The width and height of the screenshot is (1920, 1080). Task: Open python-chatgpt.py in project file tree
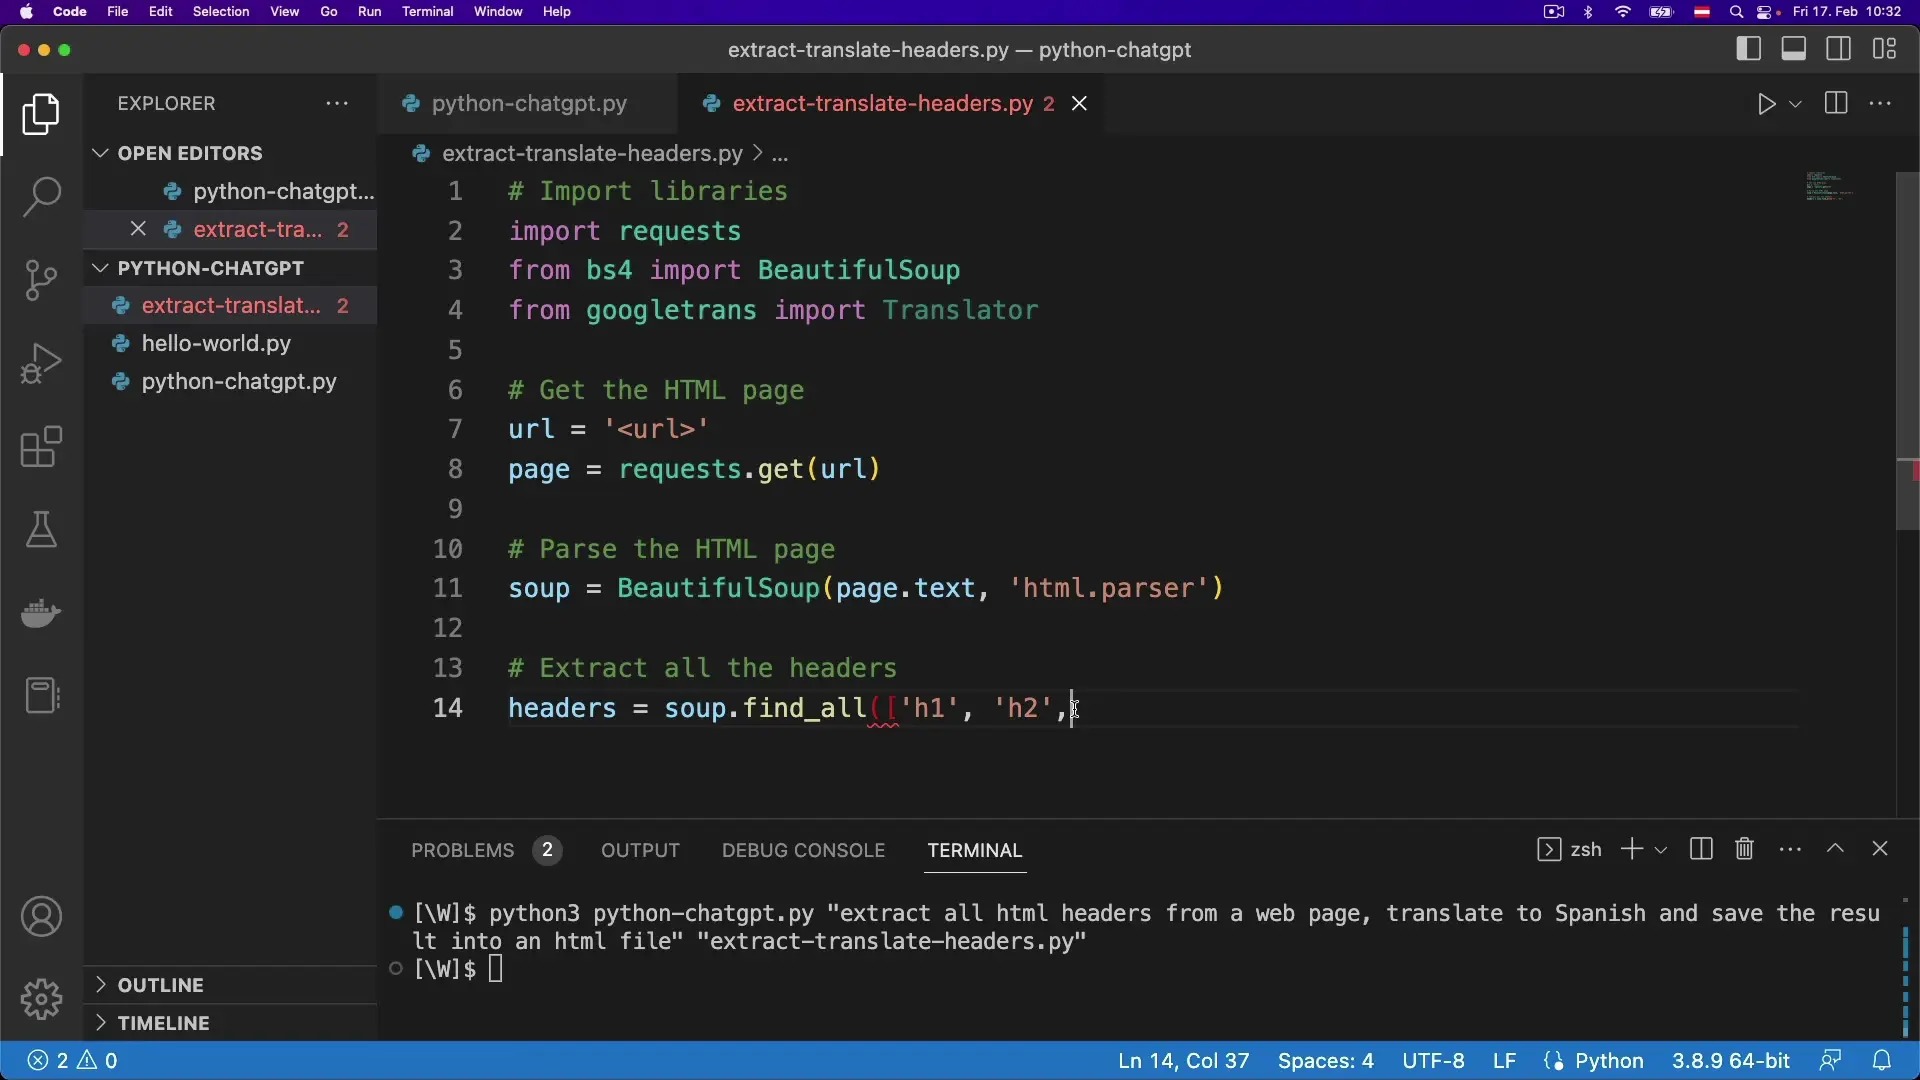[239, 382]
